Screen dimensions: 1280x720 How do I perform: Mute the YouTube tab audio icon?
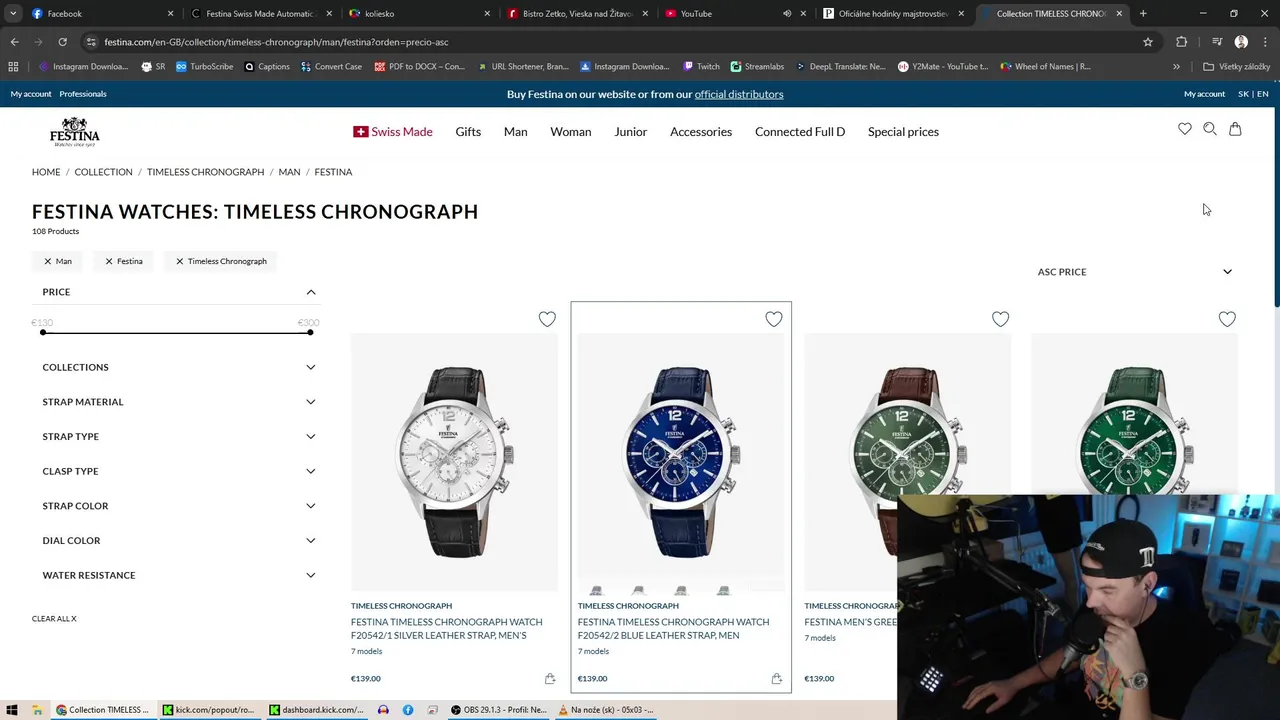787,14
